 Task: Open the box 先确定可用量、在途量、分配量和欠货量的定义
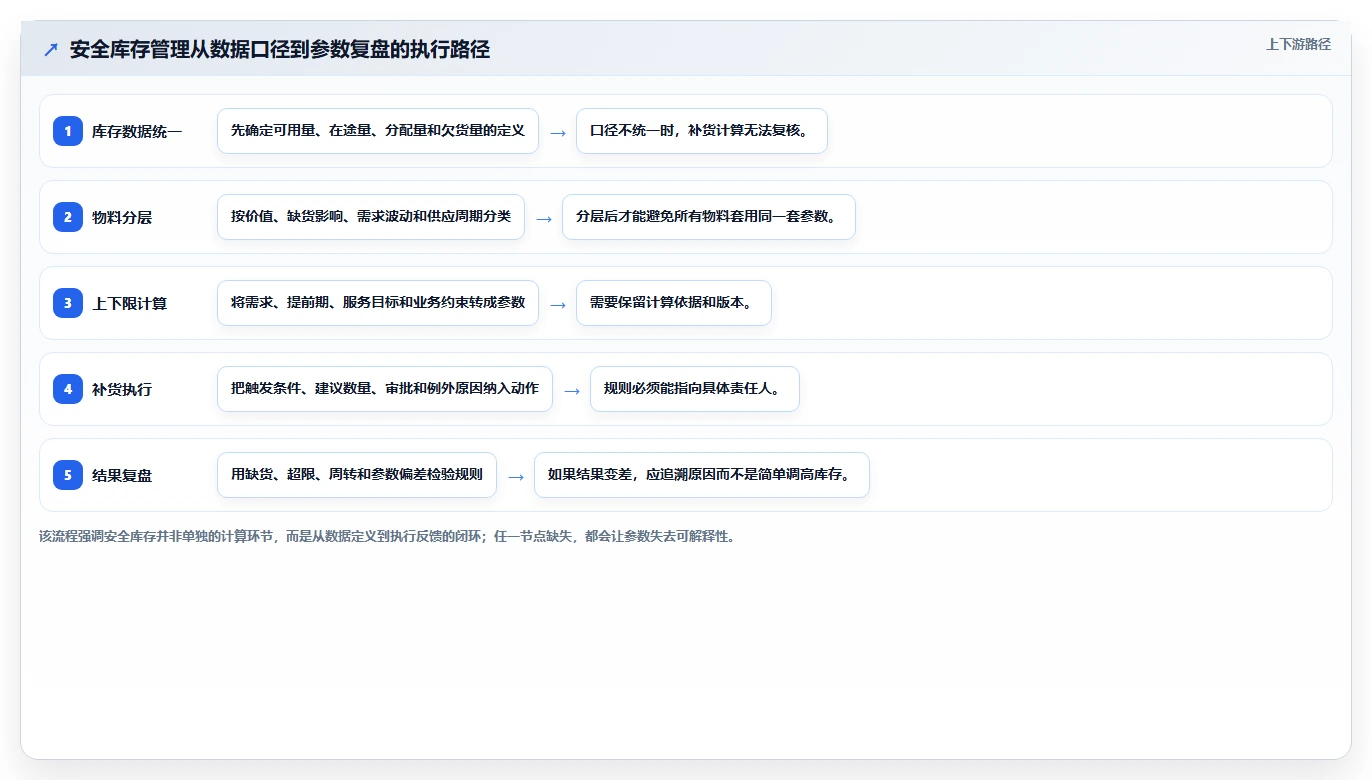(378, 131)
